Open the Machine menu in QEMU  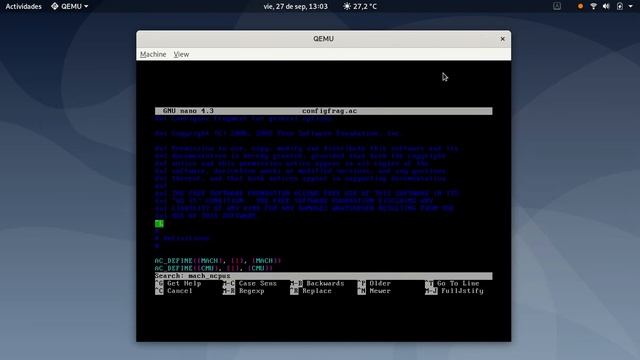(x=153, y=54)
